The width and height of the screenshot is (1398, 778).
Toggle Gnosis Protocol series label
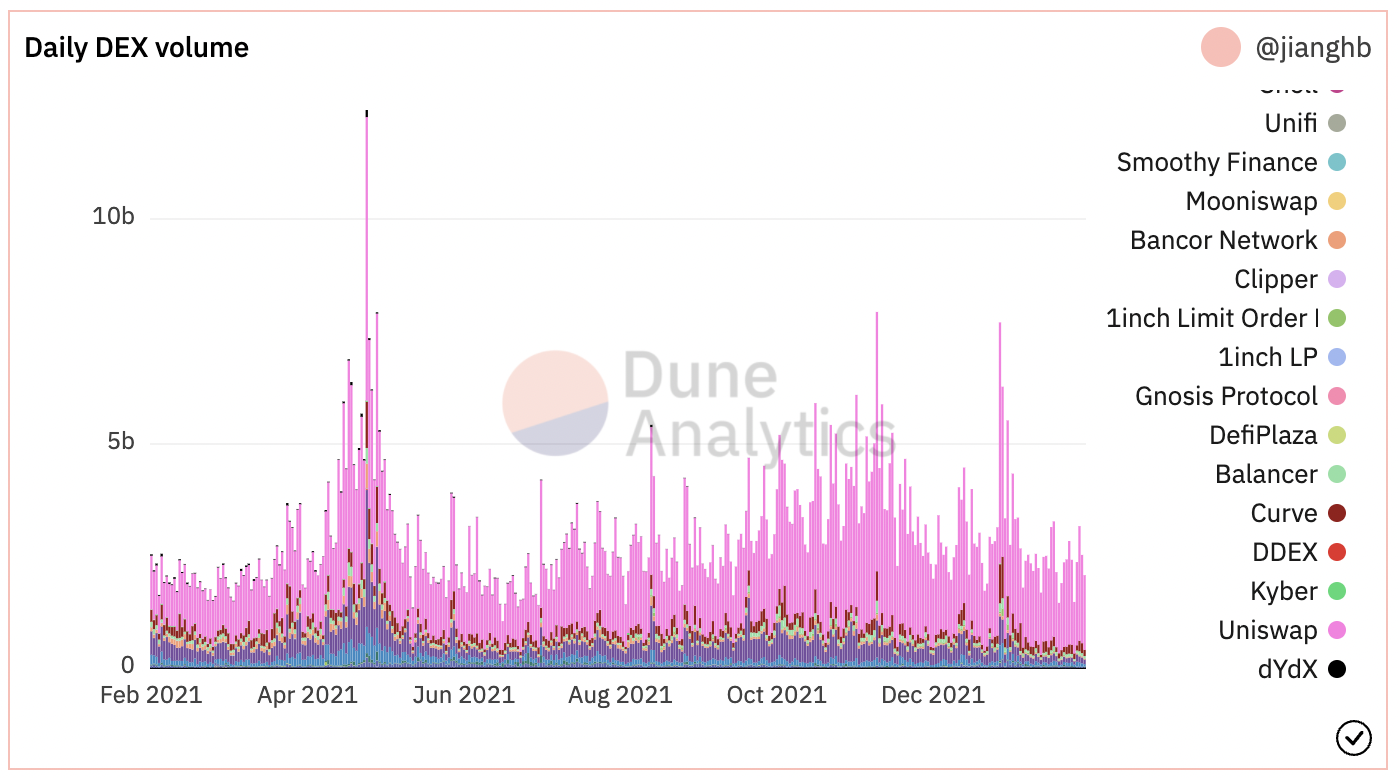point(1227,397)
